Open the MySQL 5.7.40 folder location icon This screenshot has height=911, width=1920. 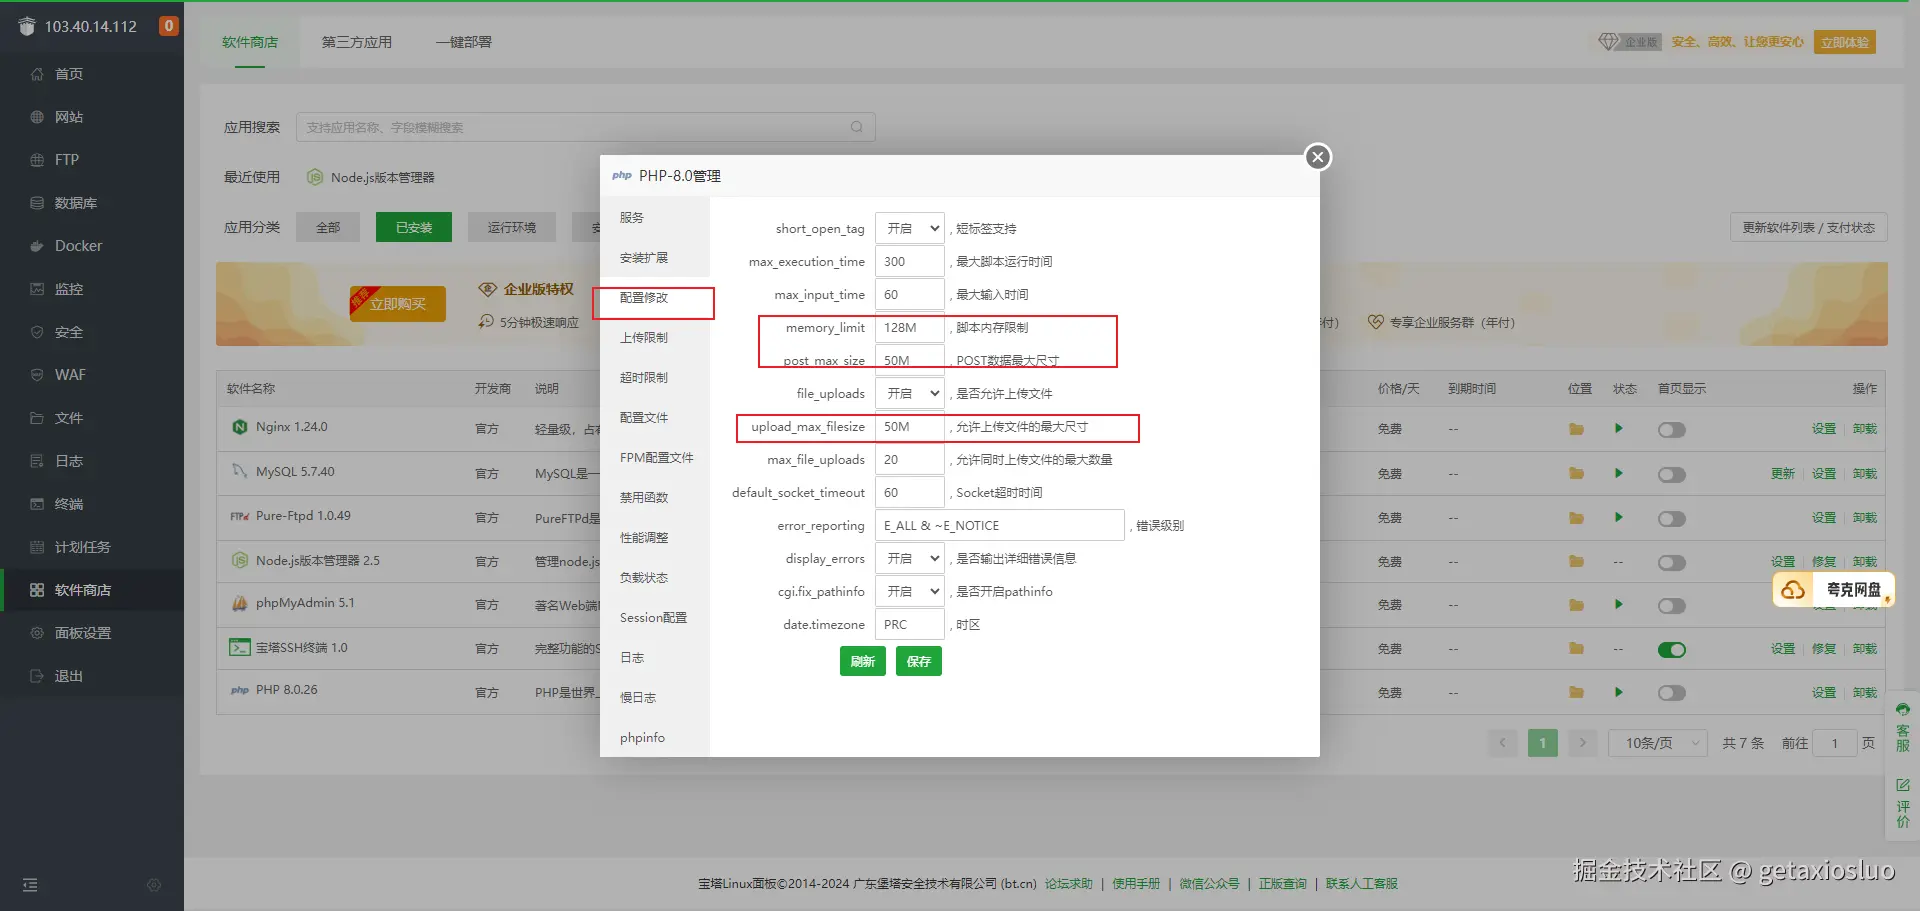[x=1576, y=473]
